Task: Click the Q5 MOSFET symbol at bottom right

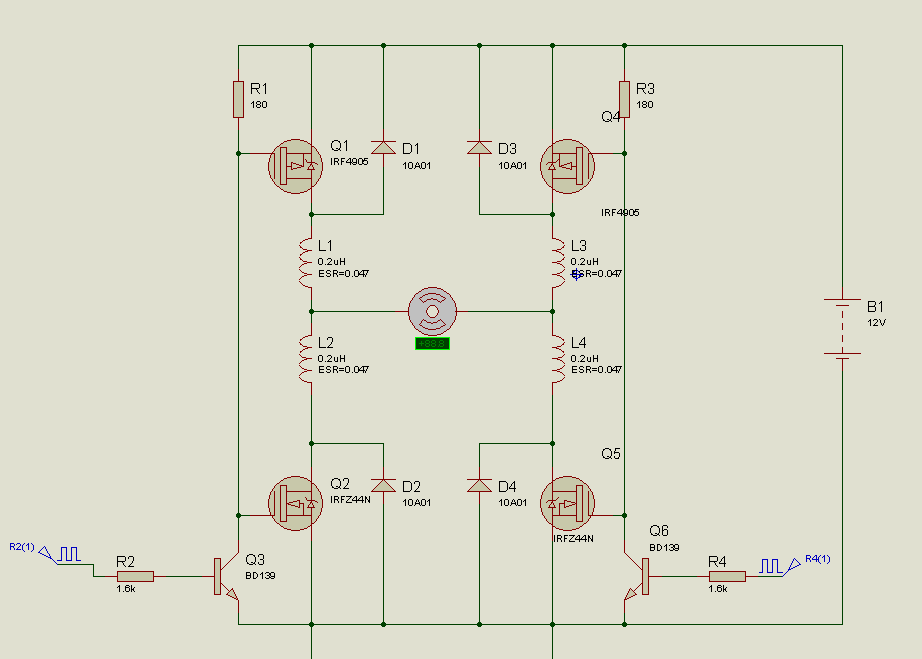Action: (567, 503)
